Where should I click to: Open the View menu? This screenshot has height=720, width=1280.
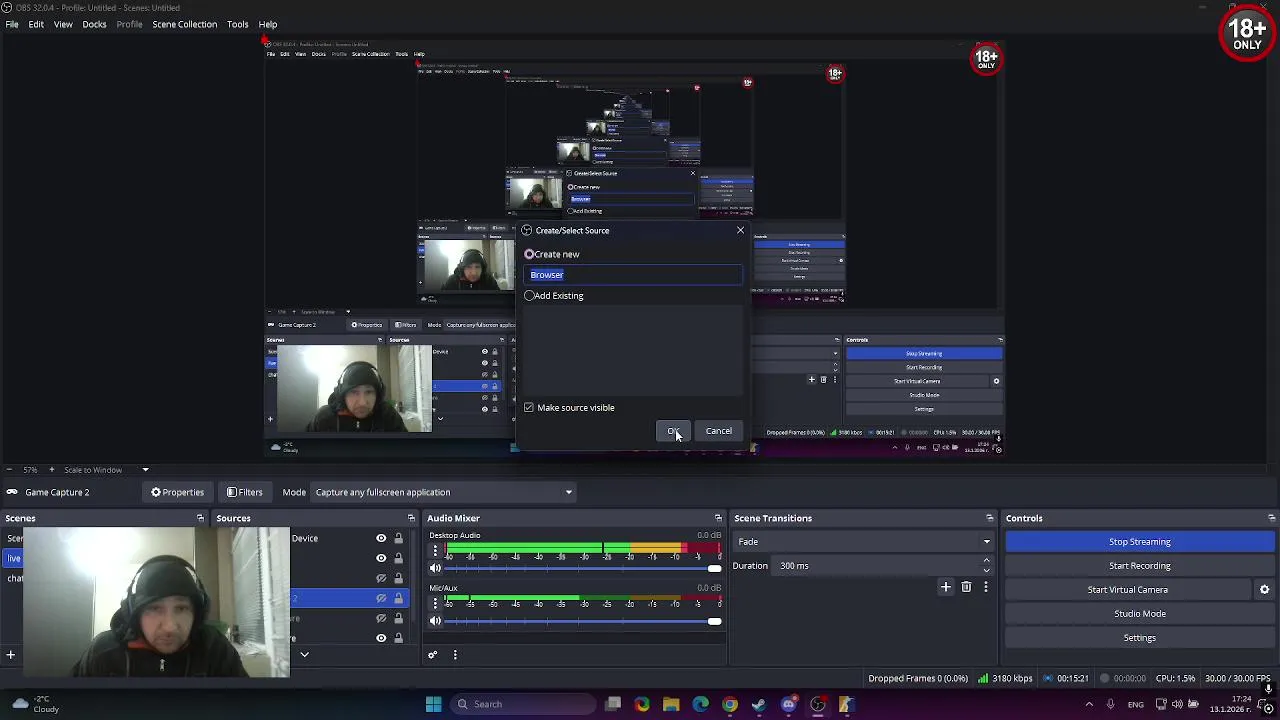(x=63, y=24)
